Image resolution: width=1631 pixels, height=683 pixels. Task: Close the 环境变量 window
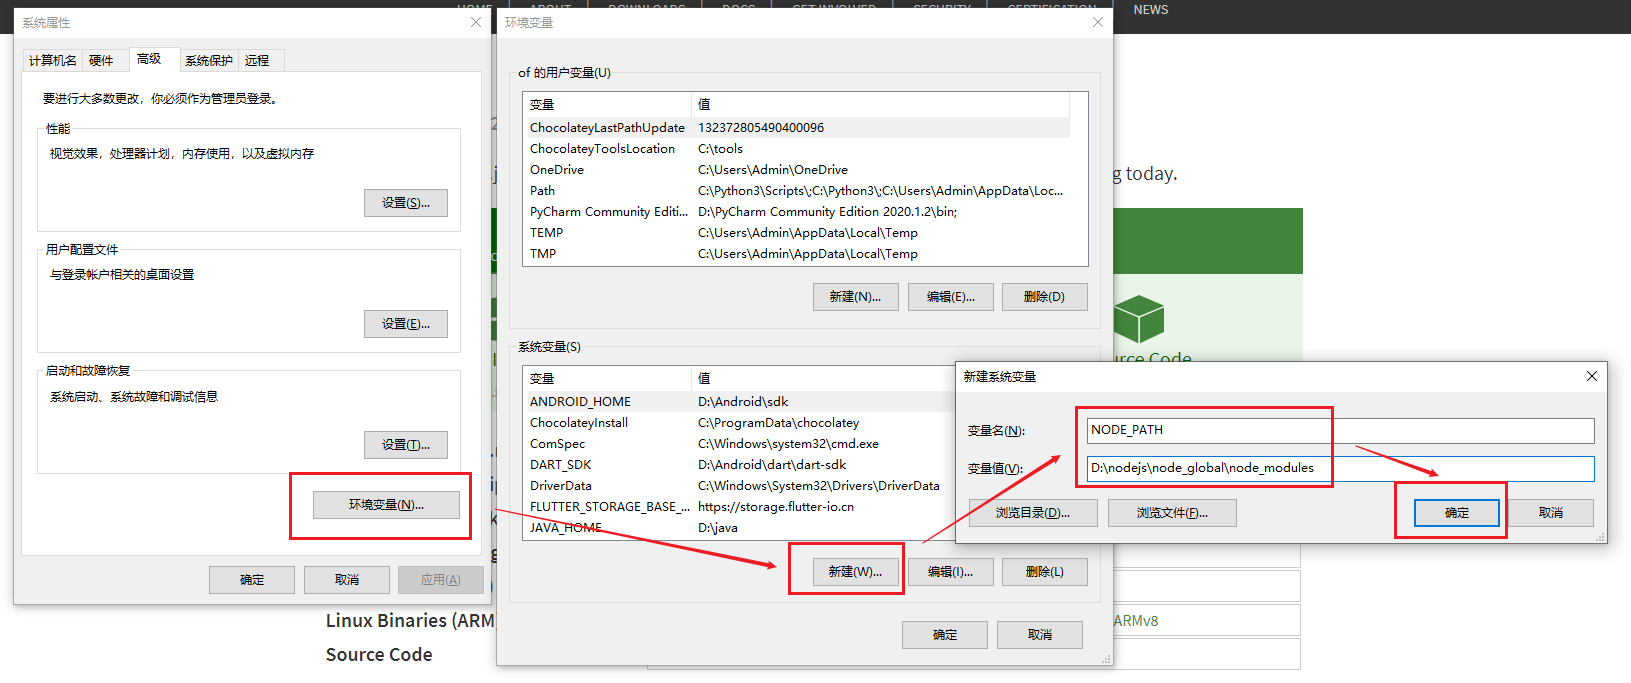coord(1097,22)
